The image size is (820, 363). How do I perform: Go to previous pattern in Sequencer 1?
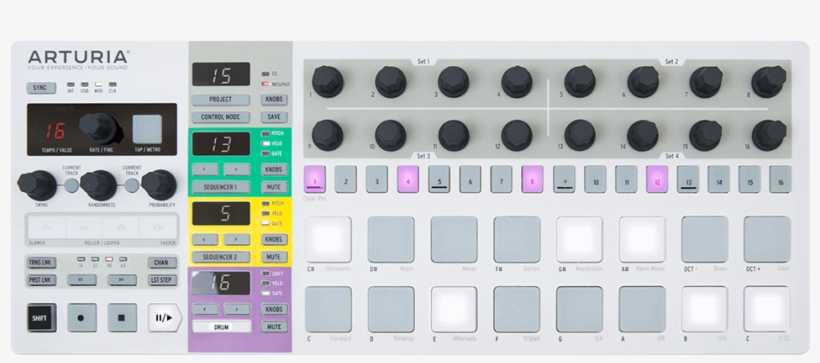pyautogui.click(x=205, y=169)
